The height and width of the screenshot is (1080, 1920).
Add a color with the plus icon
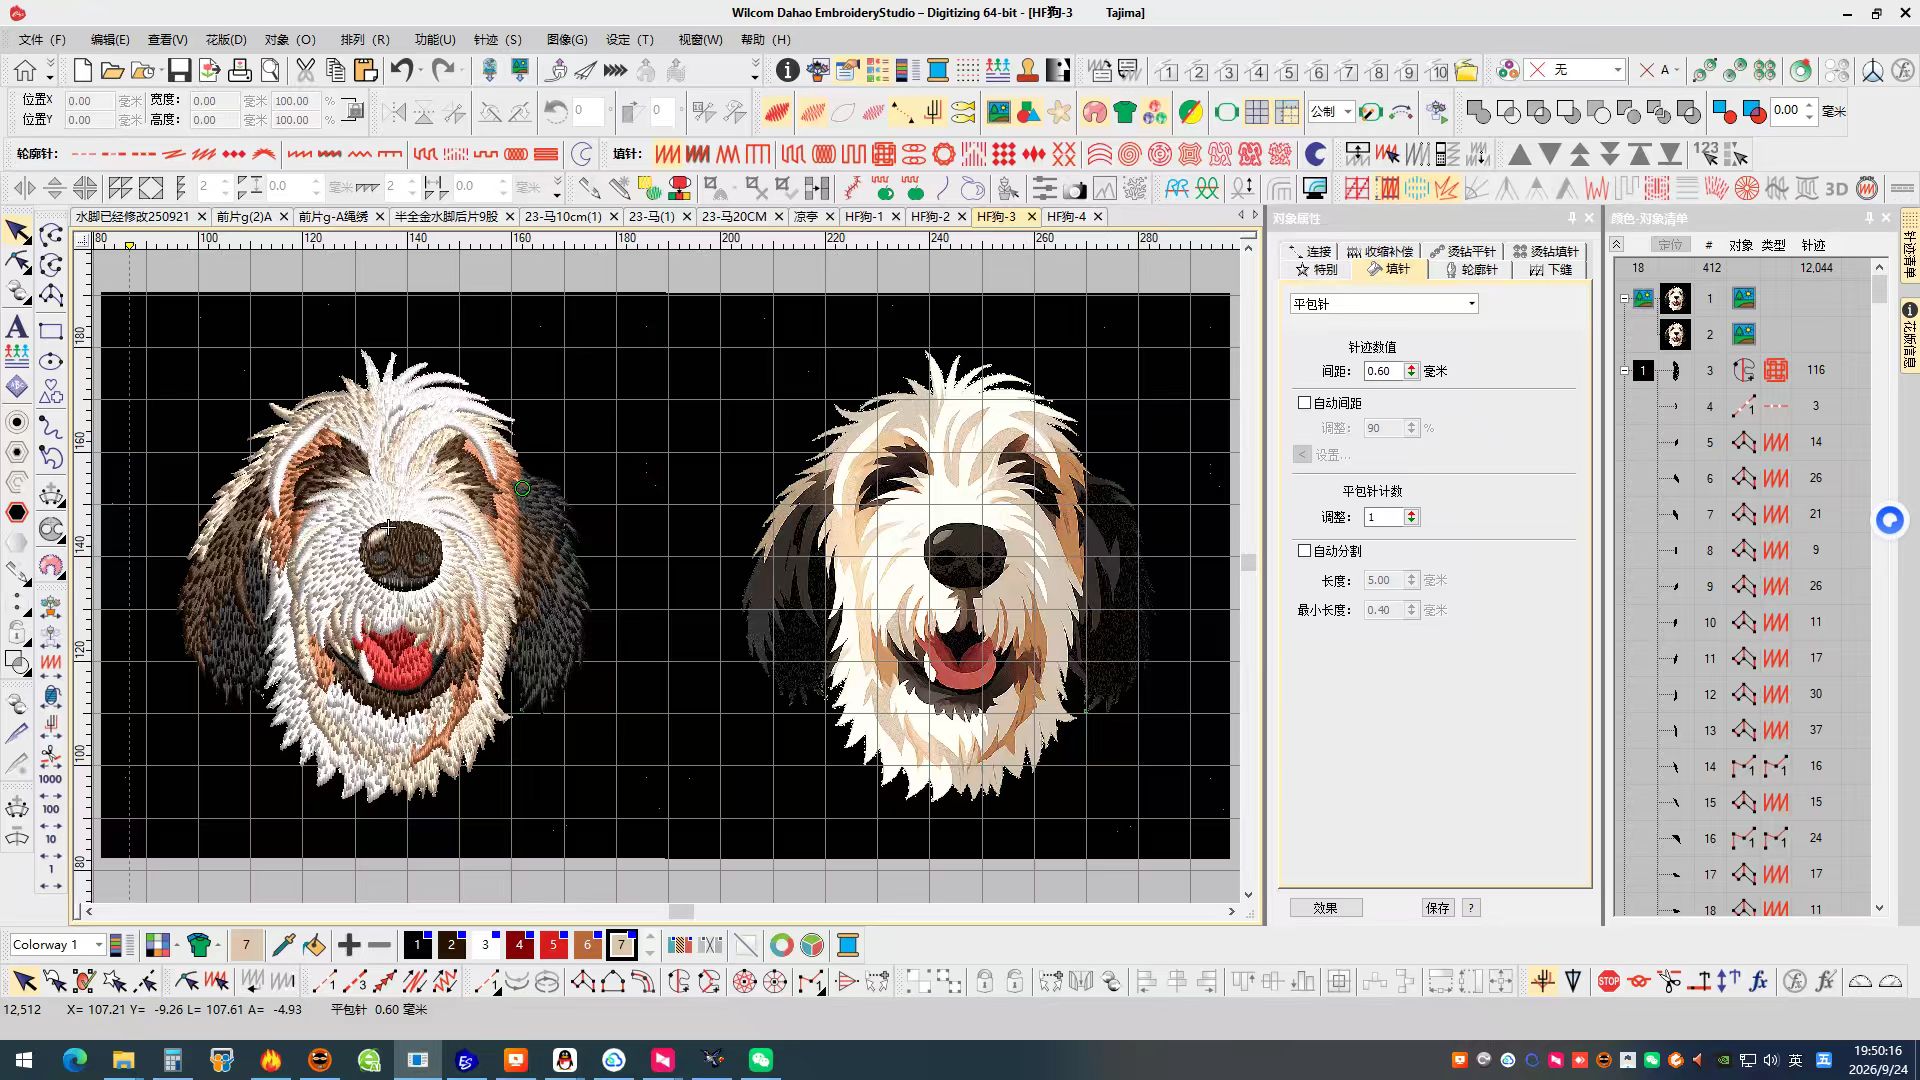pos(349,945)
